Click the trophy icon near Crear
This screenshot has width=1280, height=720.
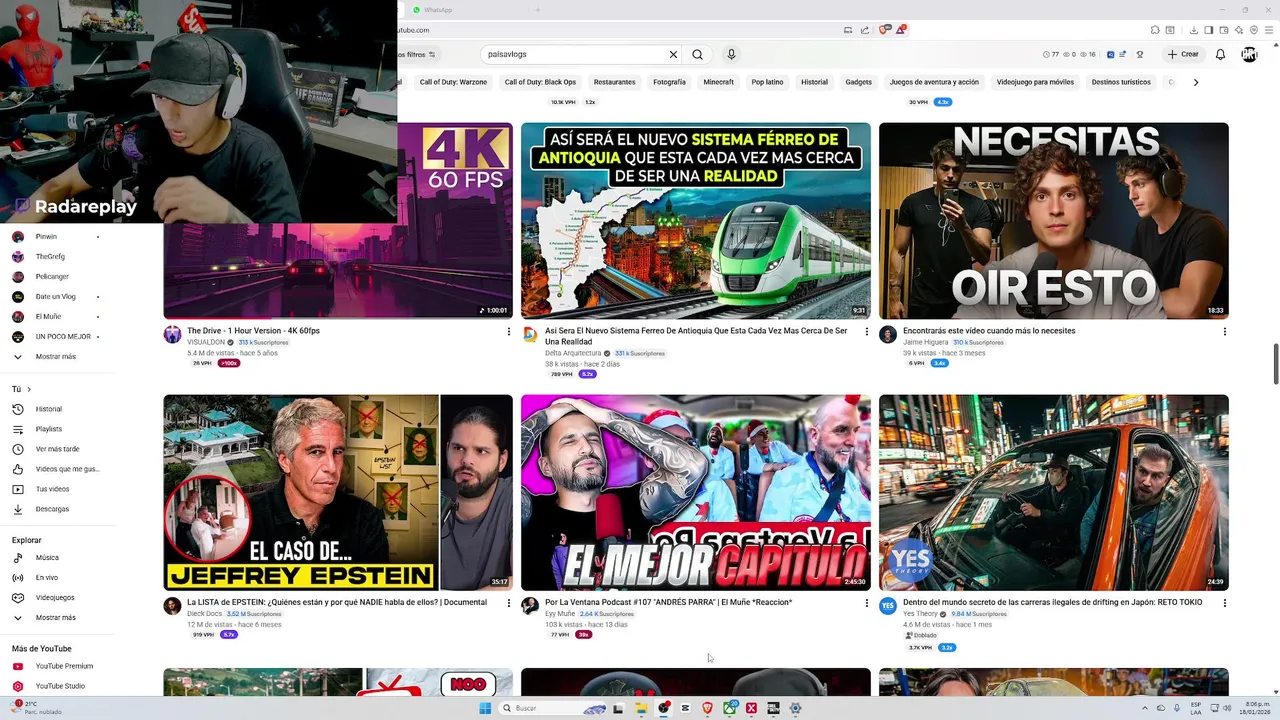[1139, 54]
